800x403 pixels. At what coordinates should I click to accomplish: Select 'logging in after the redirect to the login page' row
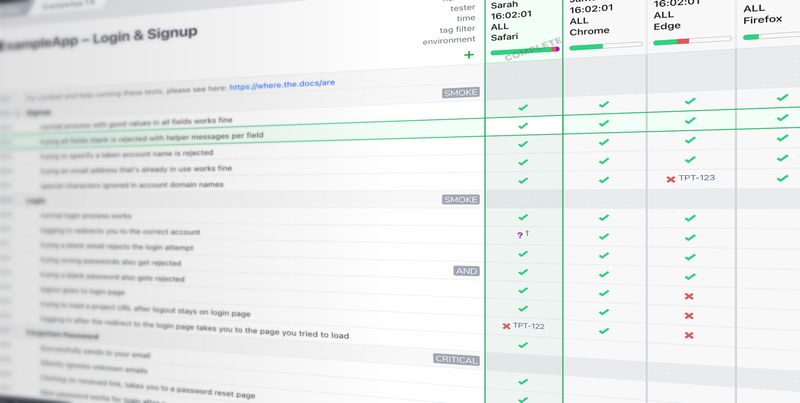194,326
